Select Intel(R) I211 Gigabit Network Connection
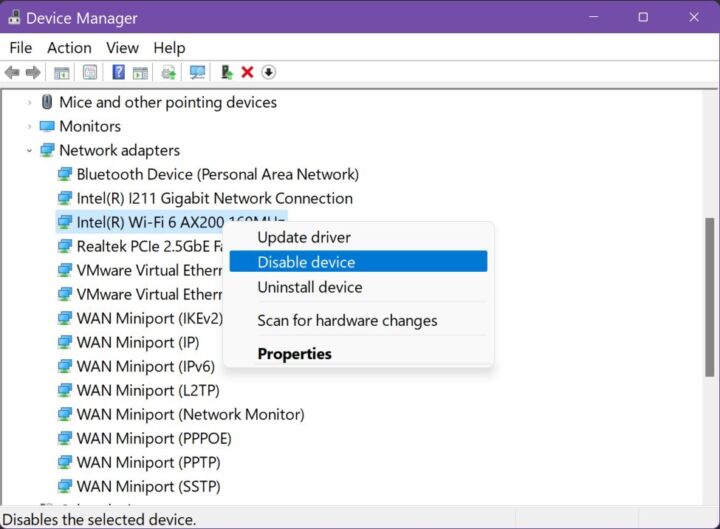The height and width of the screenshot is (529, 720). [x=214, y=198]
